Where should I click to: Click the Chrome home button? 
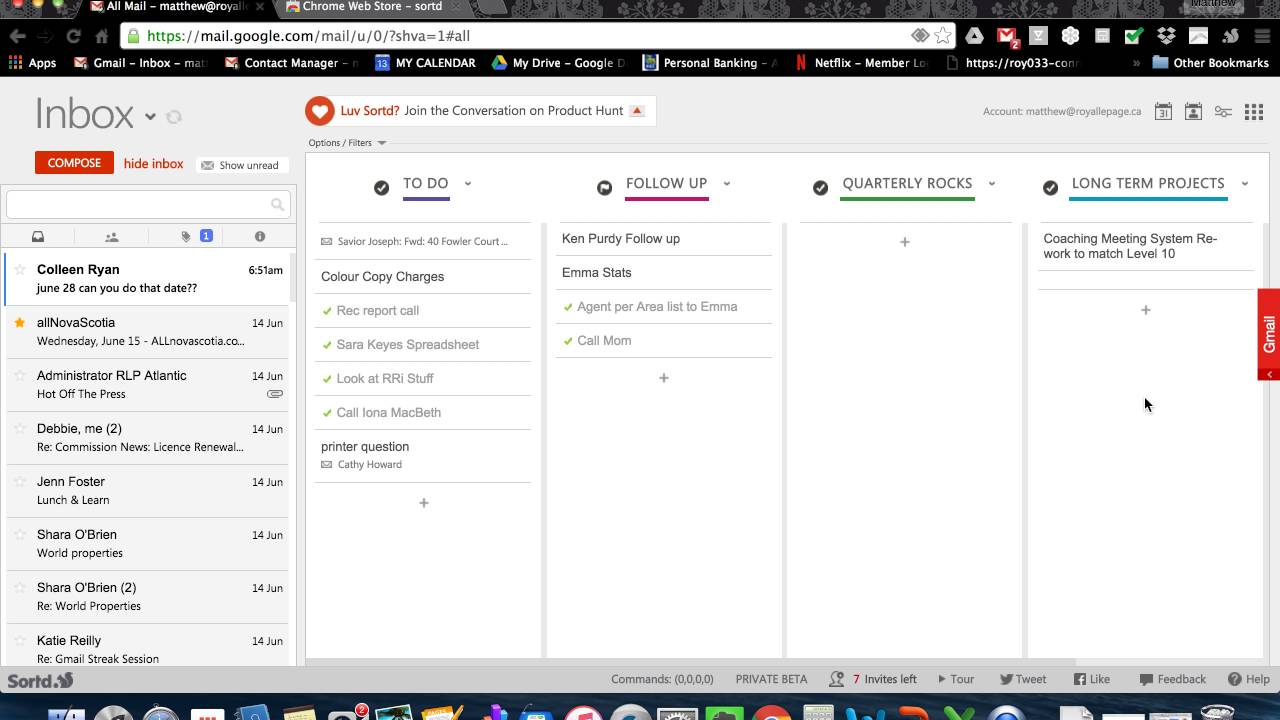click(101, 36)
